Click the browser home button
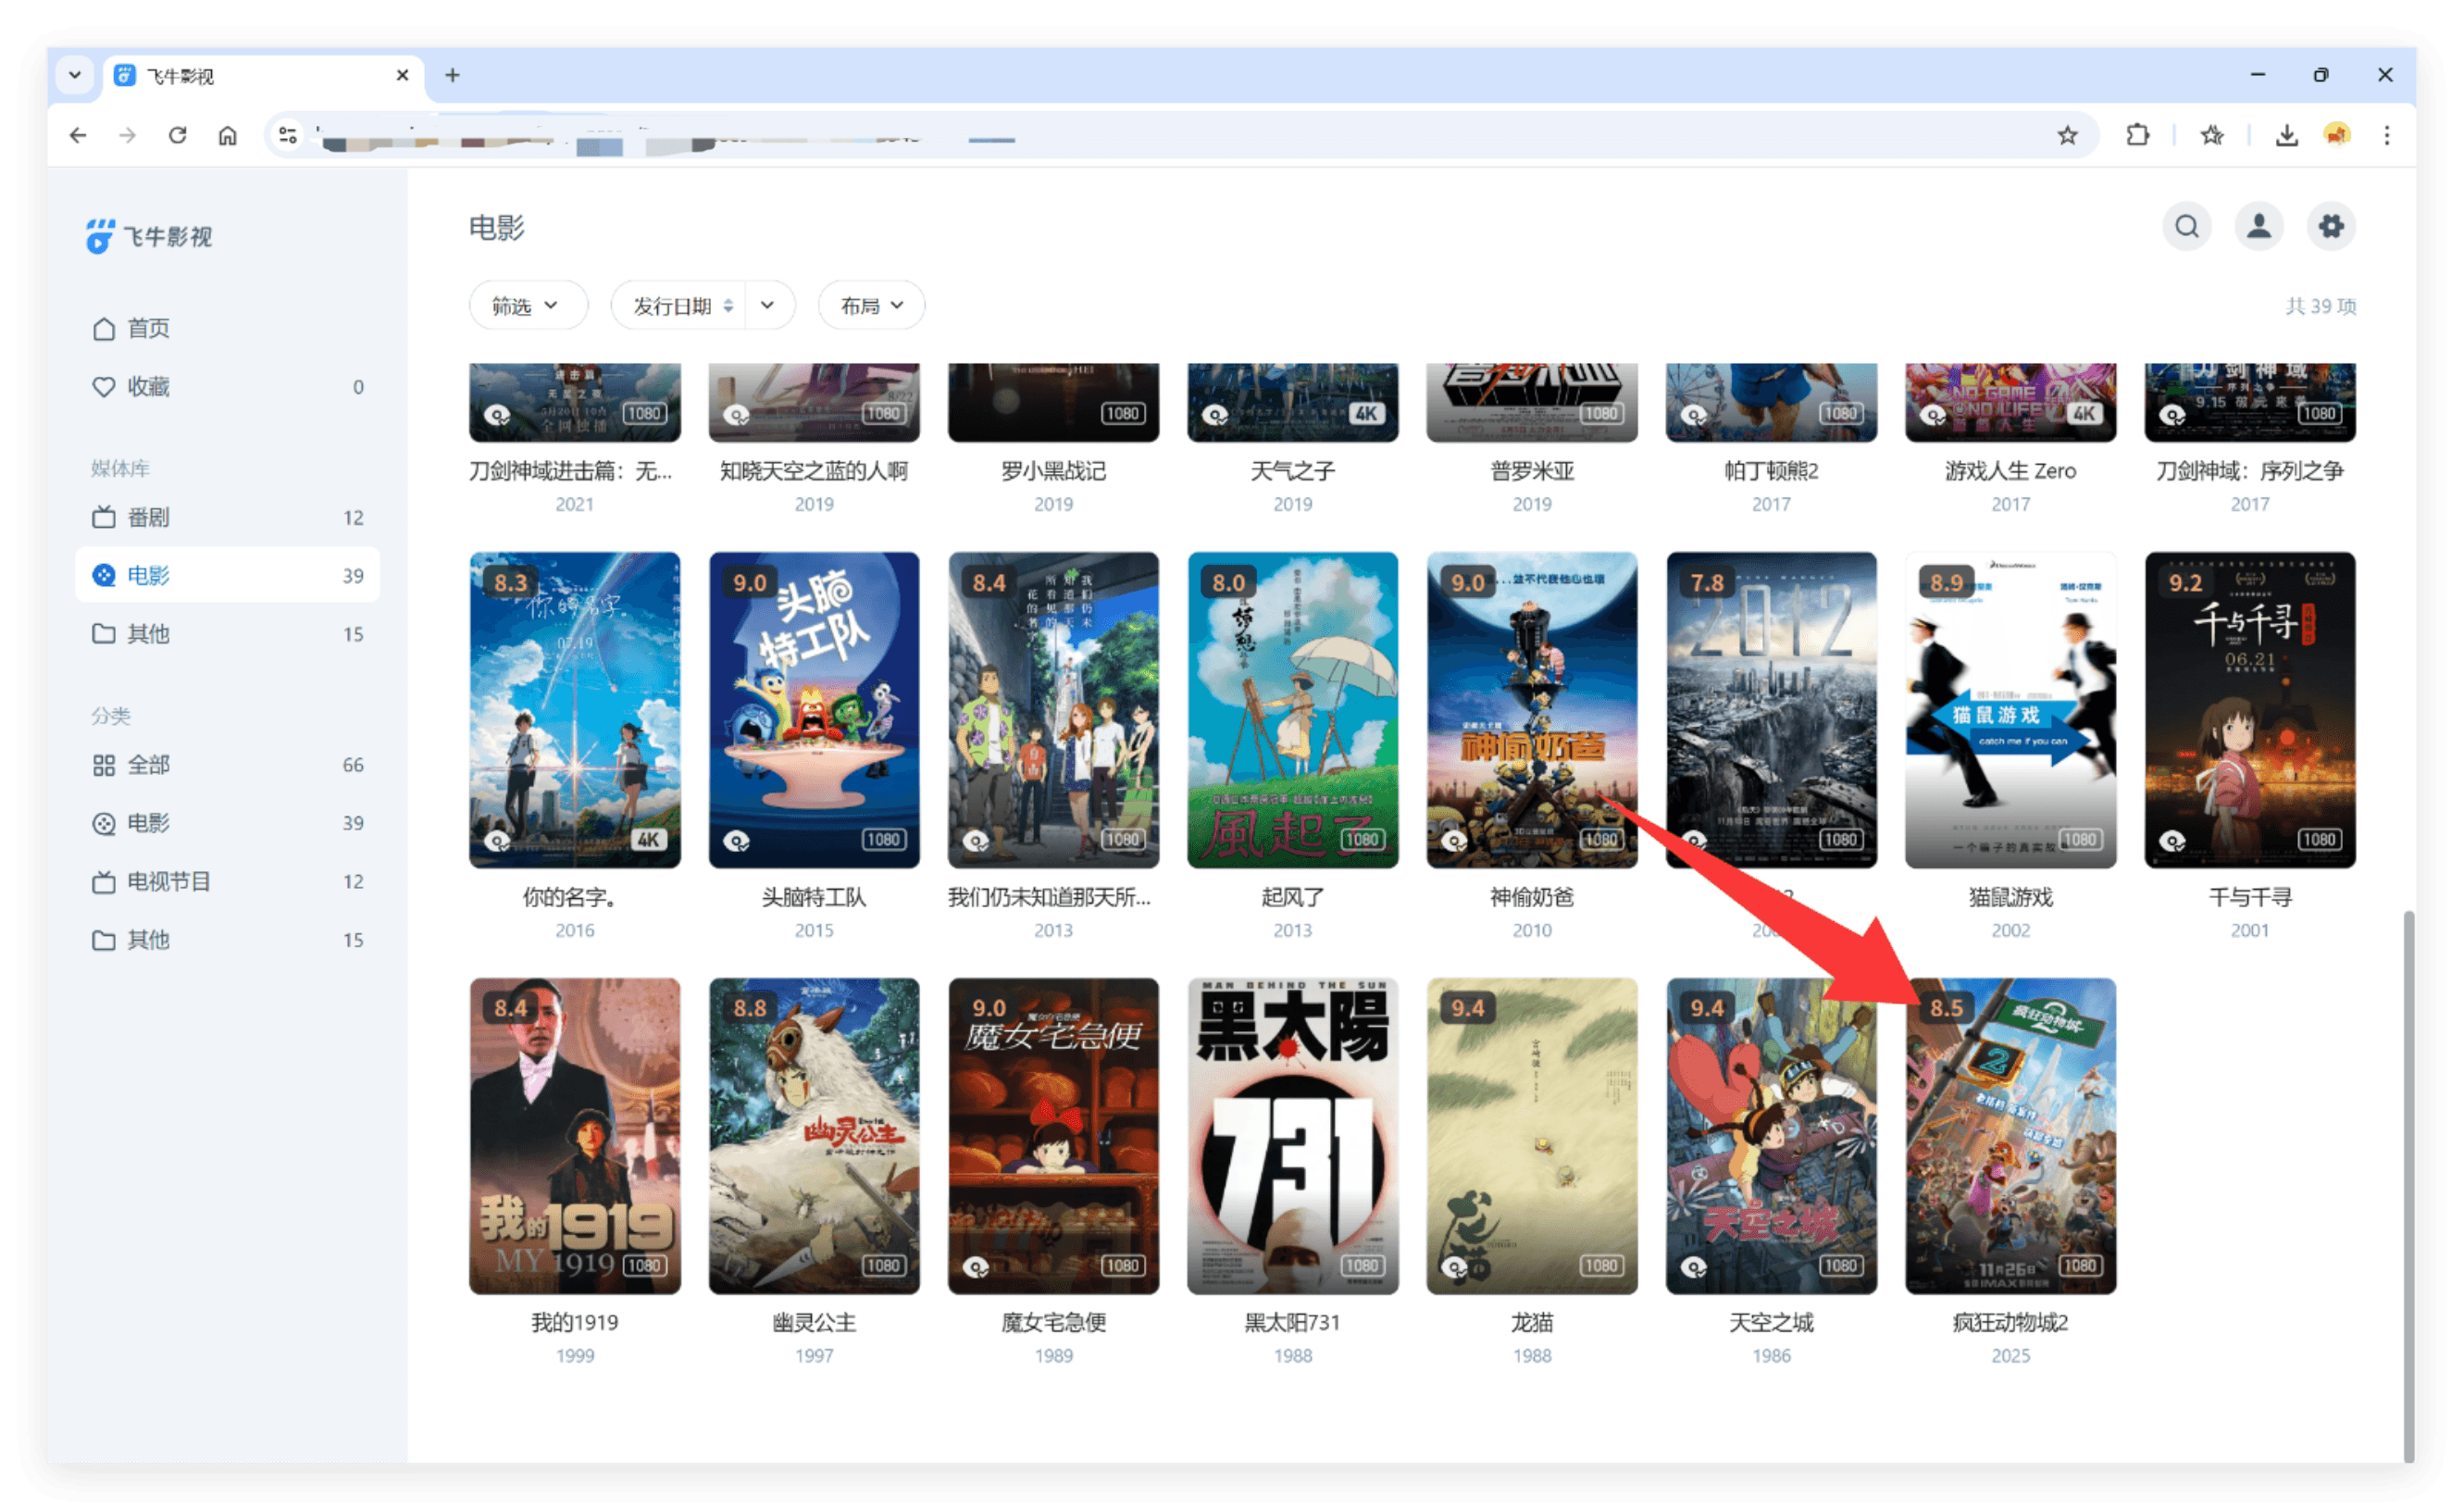 (x=228, y=135)
